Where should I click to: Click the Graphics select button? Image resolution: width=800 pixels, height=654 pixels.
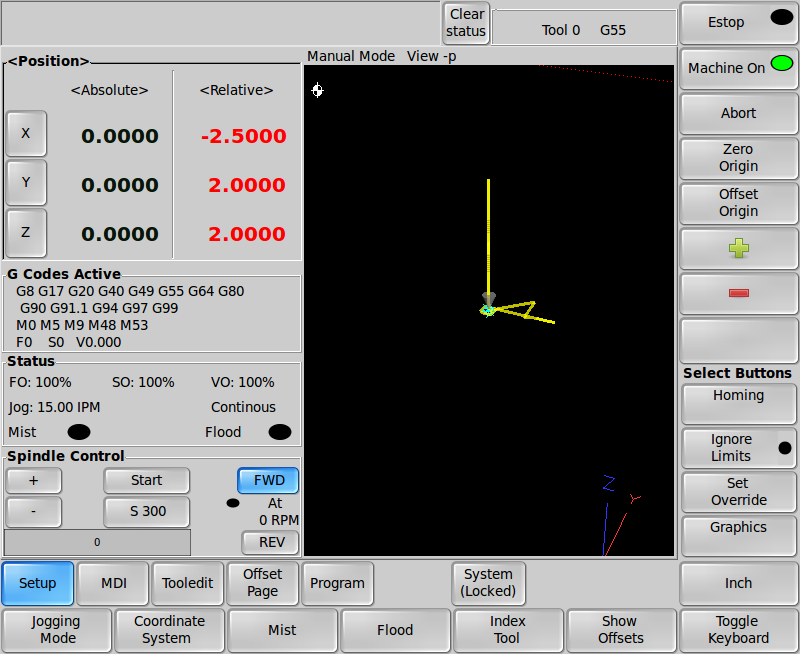click(738, 535)
